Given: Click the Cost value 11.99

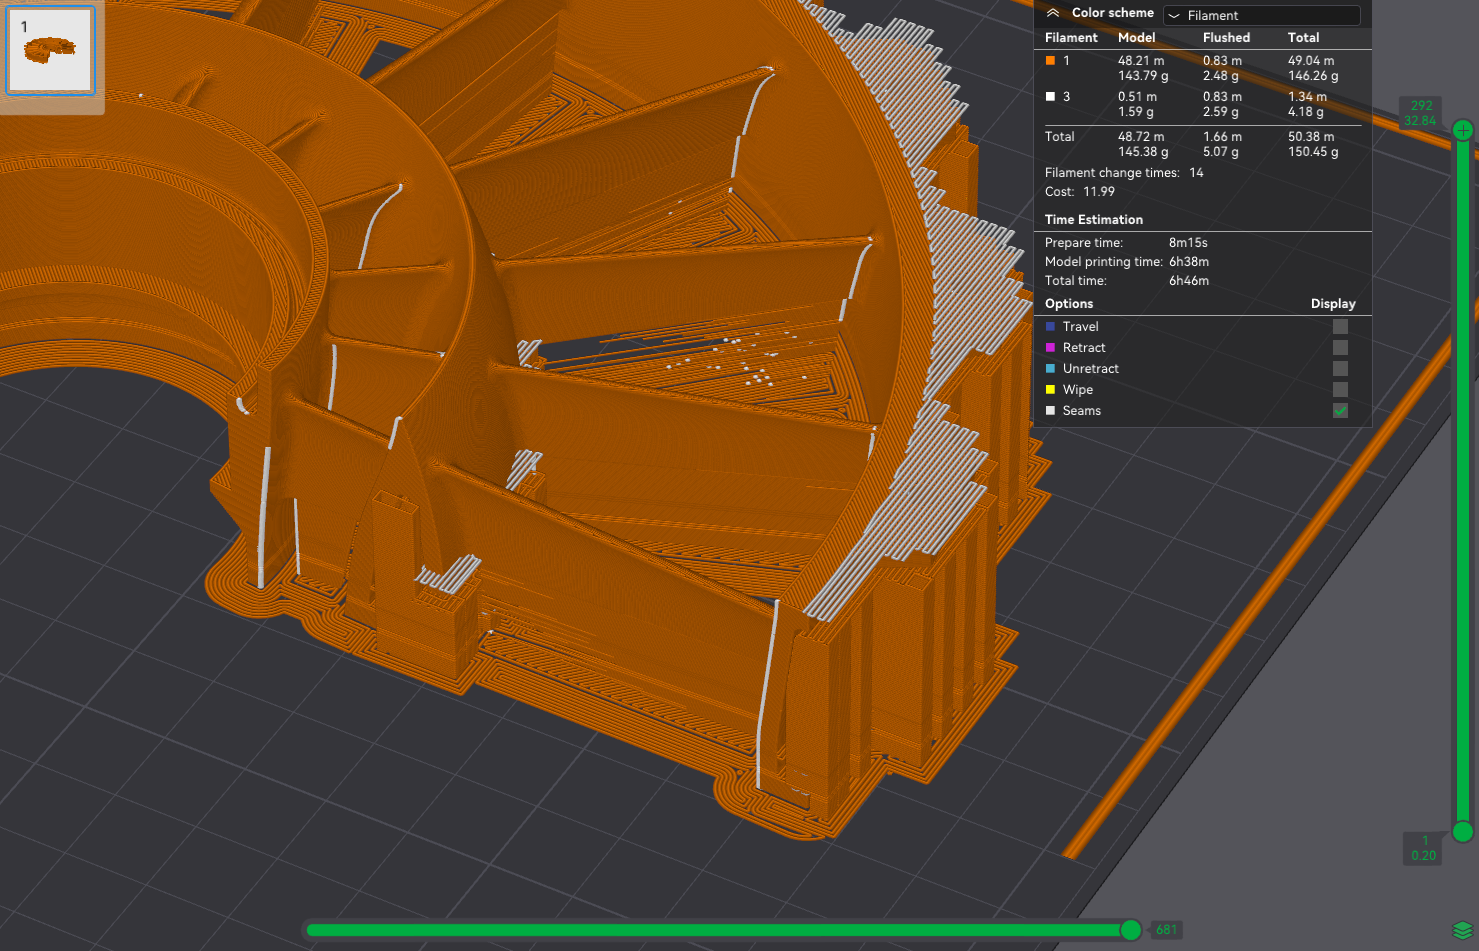Looking at the screenshot, I should 1099,192.
